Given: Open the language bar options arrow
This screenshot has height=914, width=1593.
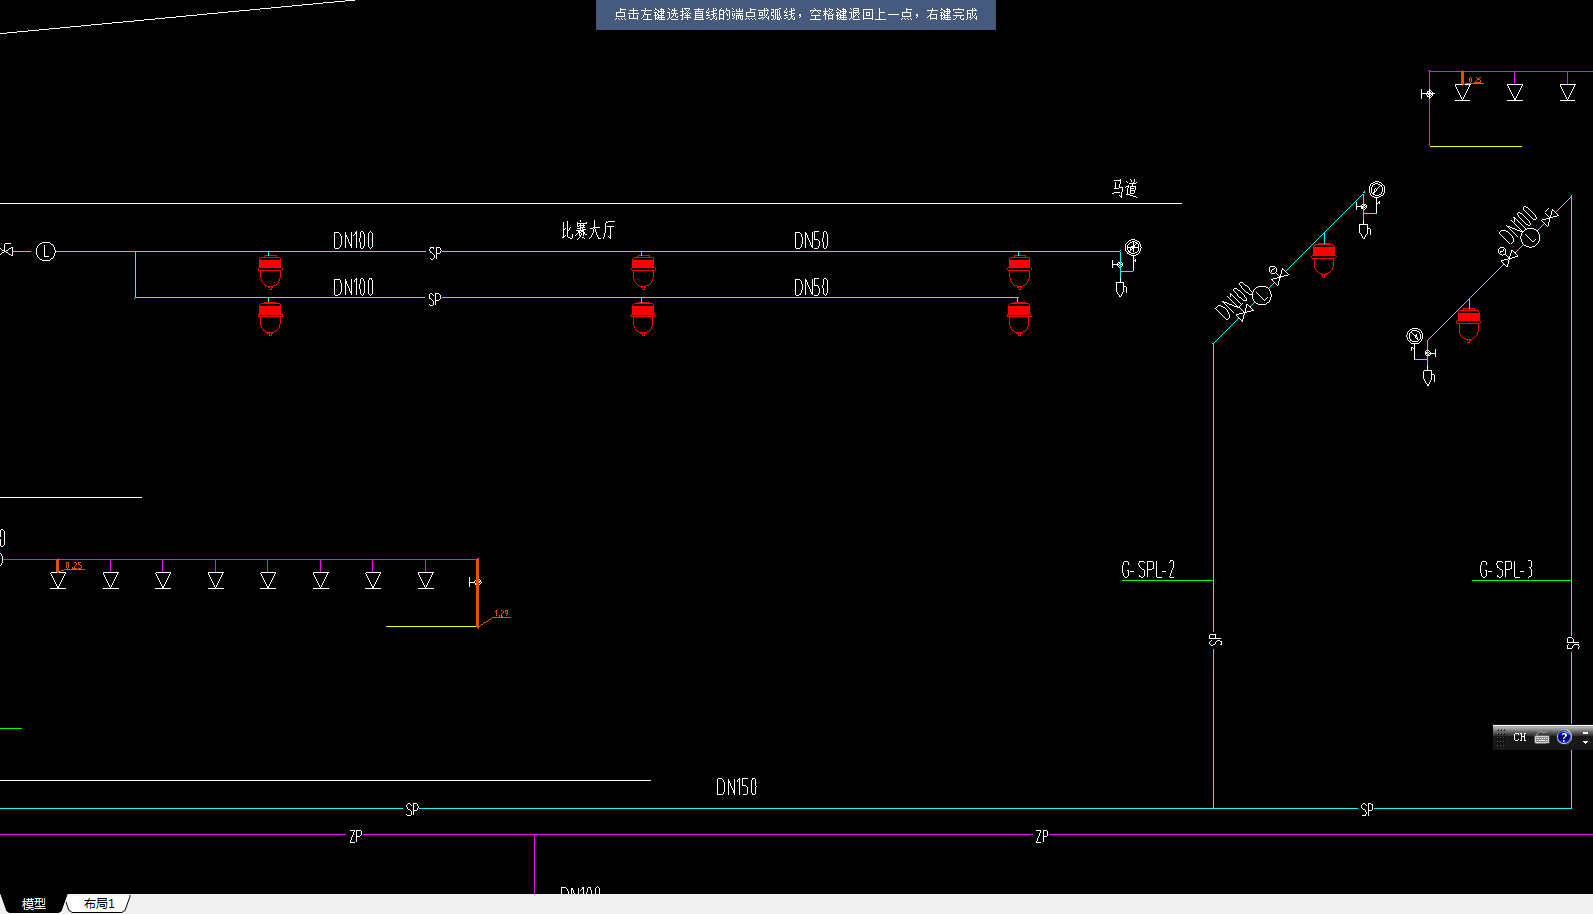Looking at the screenshot, I should pos(1585,742).
